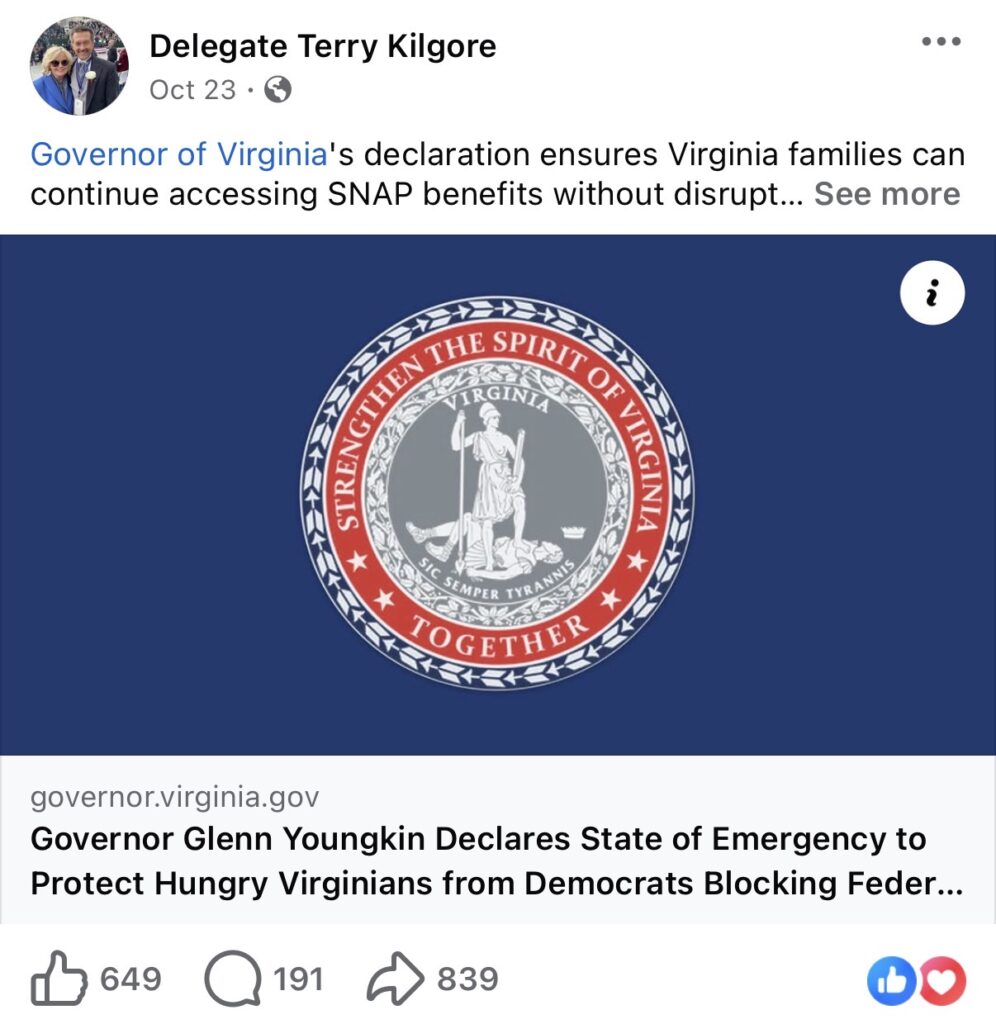Like the post with thumbs-up icon

tap(58, 978)
